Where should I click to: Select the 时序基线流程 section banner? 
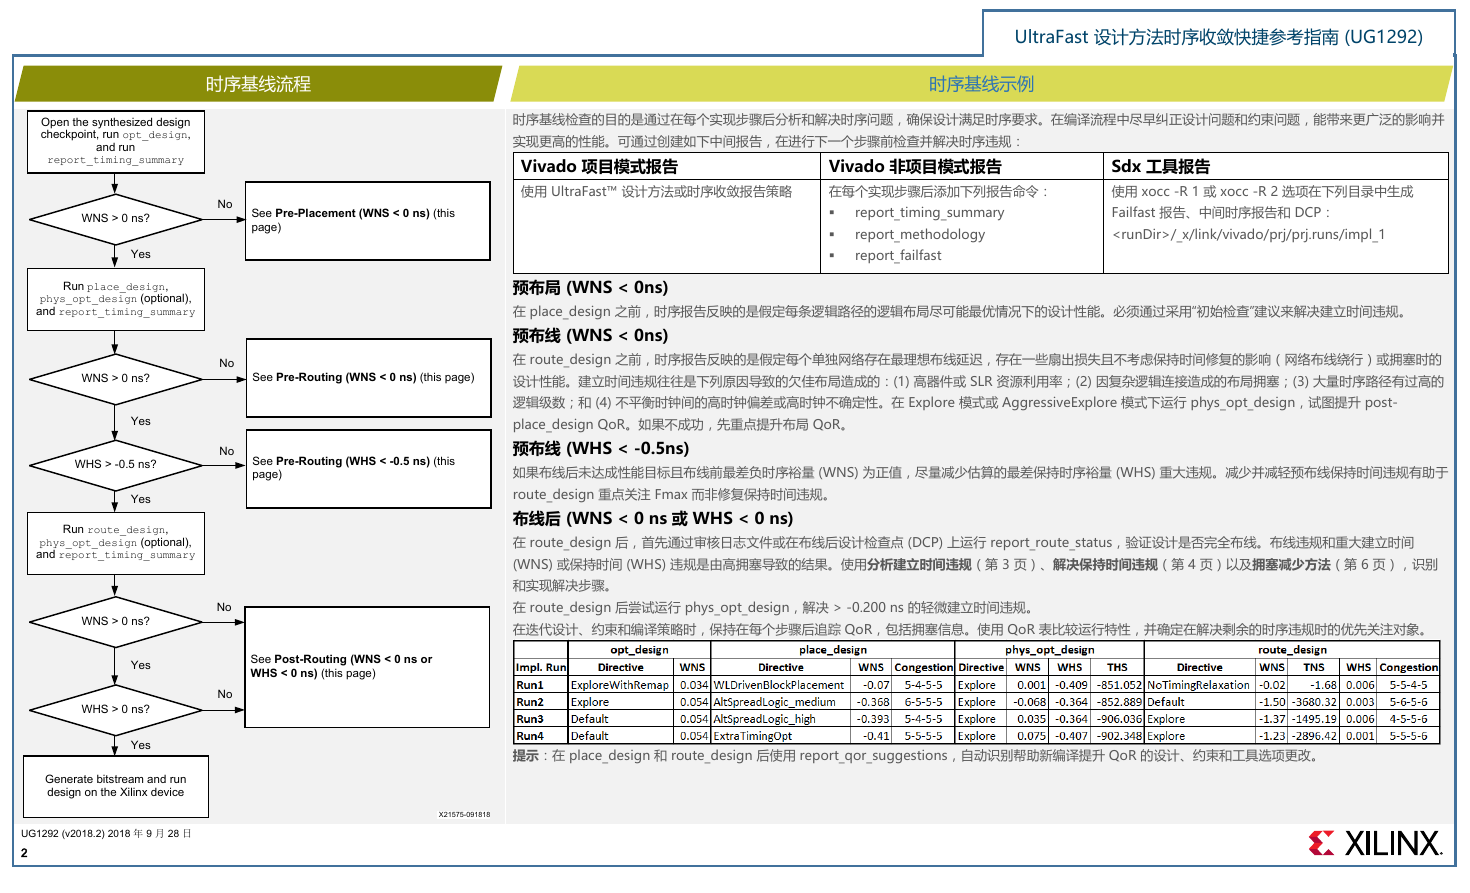click(x=258, y=84)
